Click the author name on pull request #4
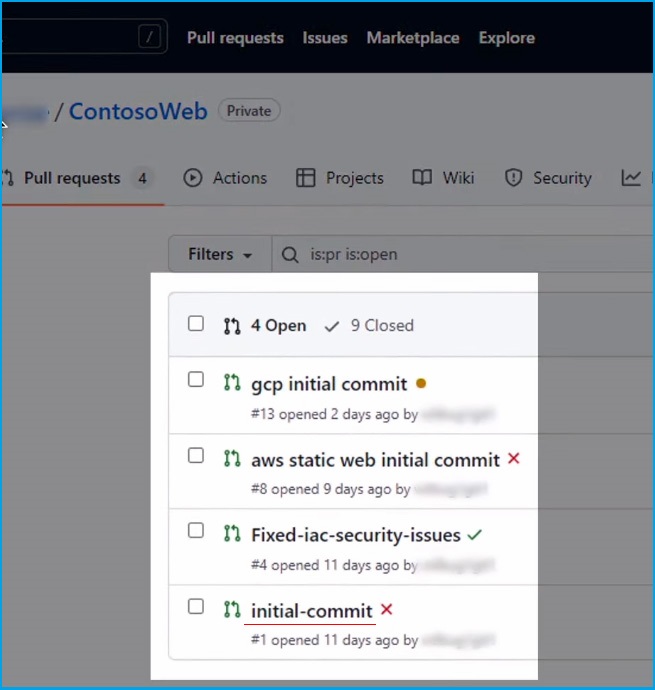This screenshot has height=690, width=655. click(458, 565)
